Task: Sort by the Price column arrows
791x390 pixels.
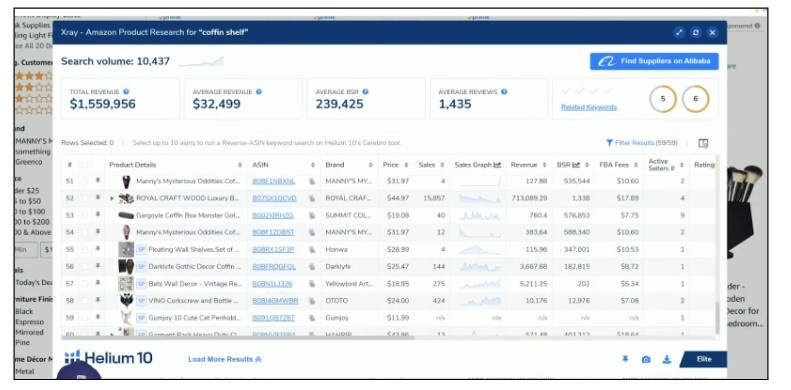Action: 406,165
